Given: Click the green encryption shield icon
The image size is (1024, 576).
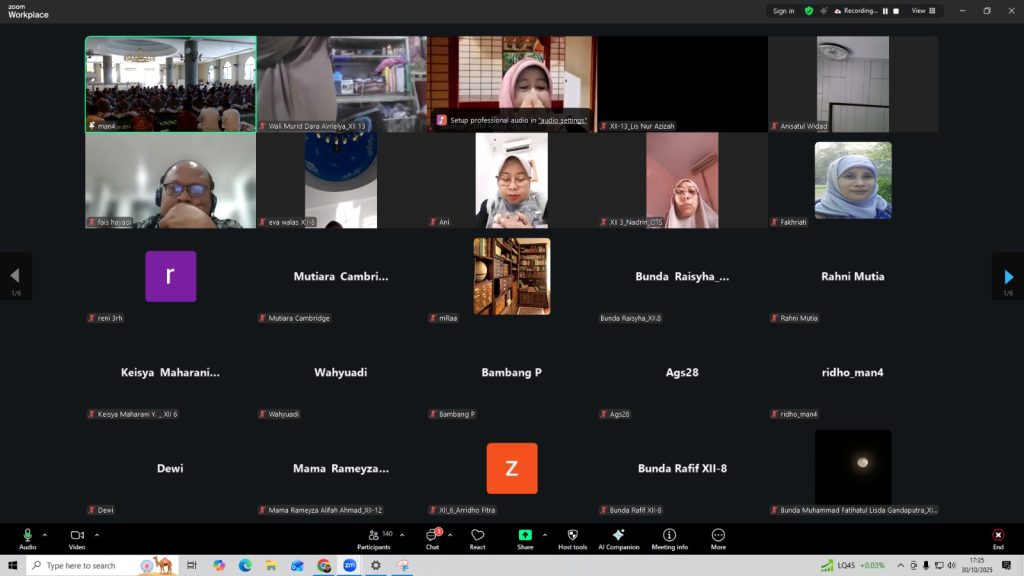Looking at the screenshot, I should coord(809,11).
